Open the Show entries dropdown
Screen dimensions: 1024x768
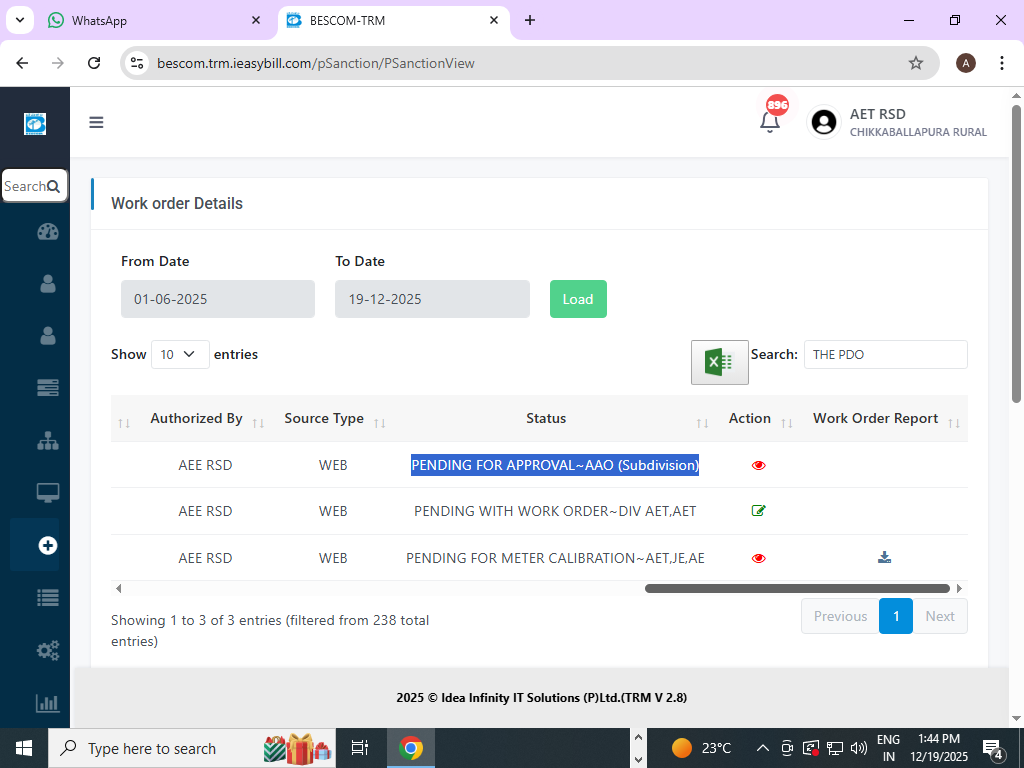[180, 355]
